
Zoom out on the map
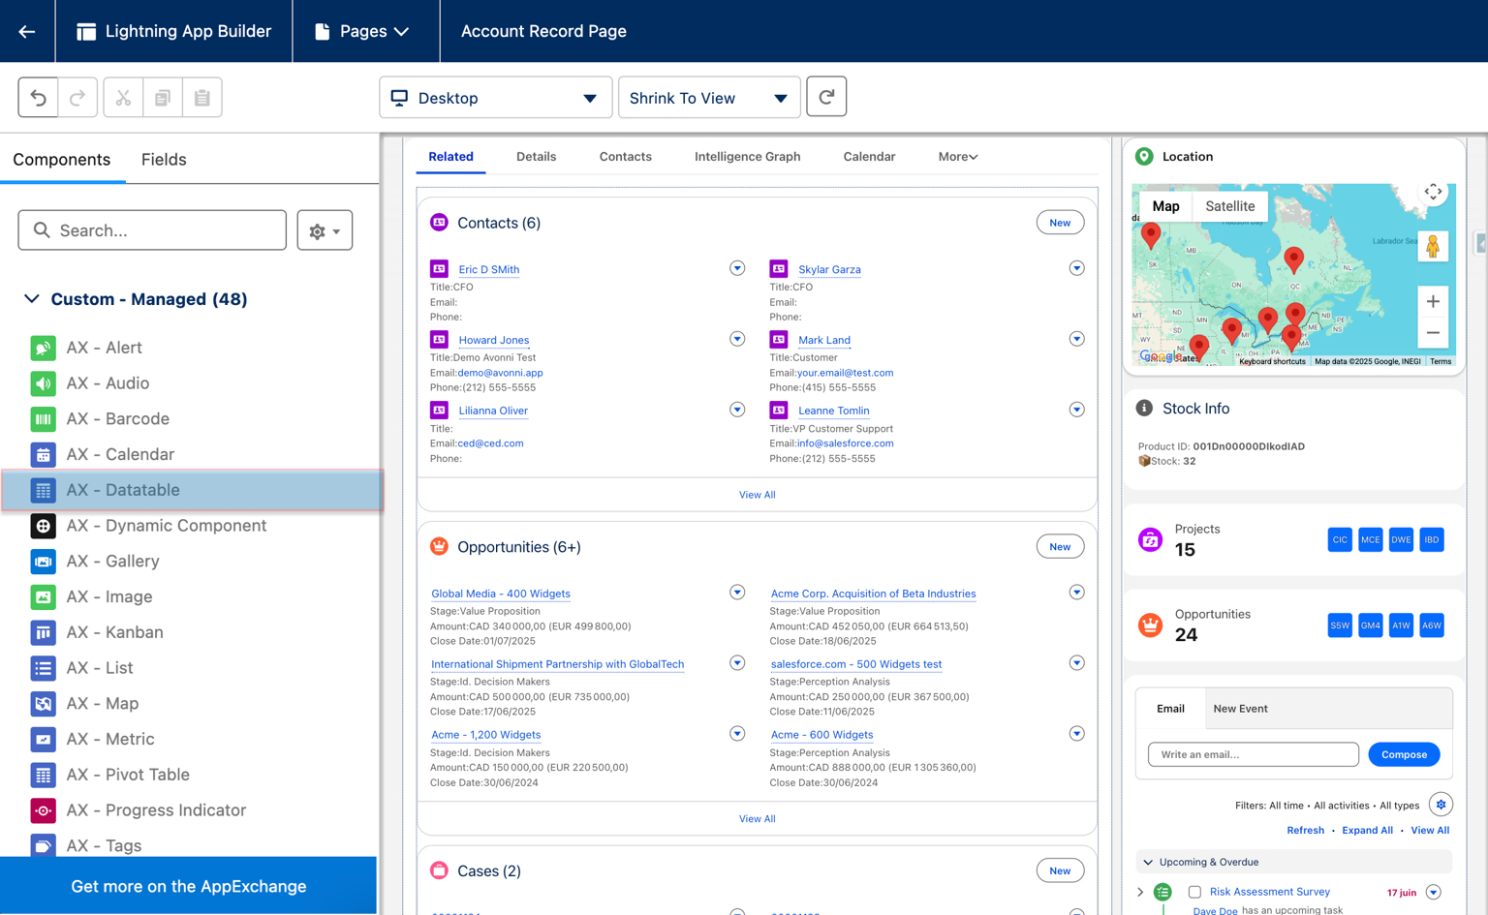pyautogui.click(x=1433, y=332)
